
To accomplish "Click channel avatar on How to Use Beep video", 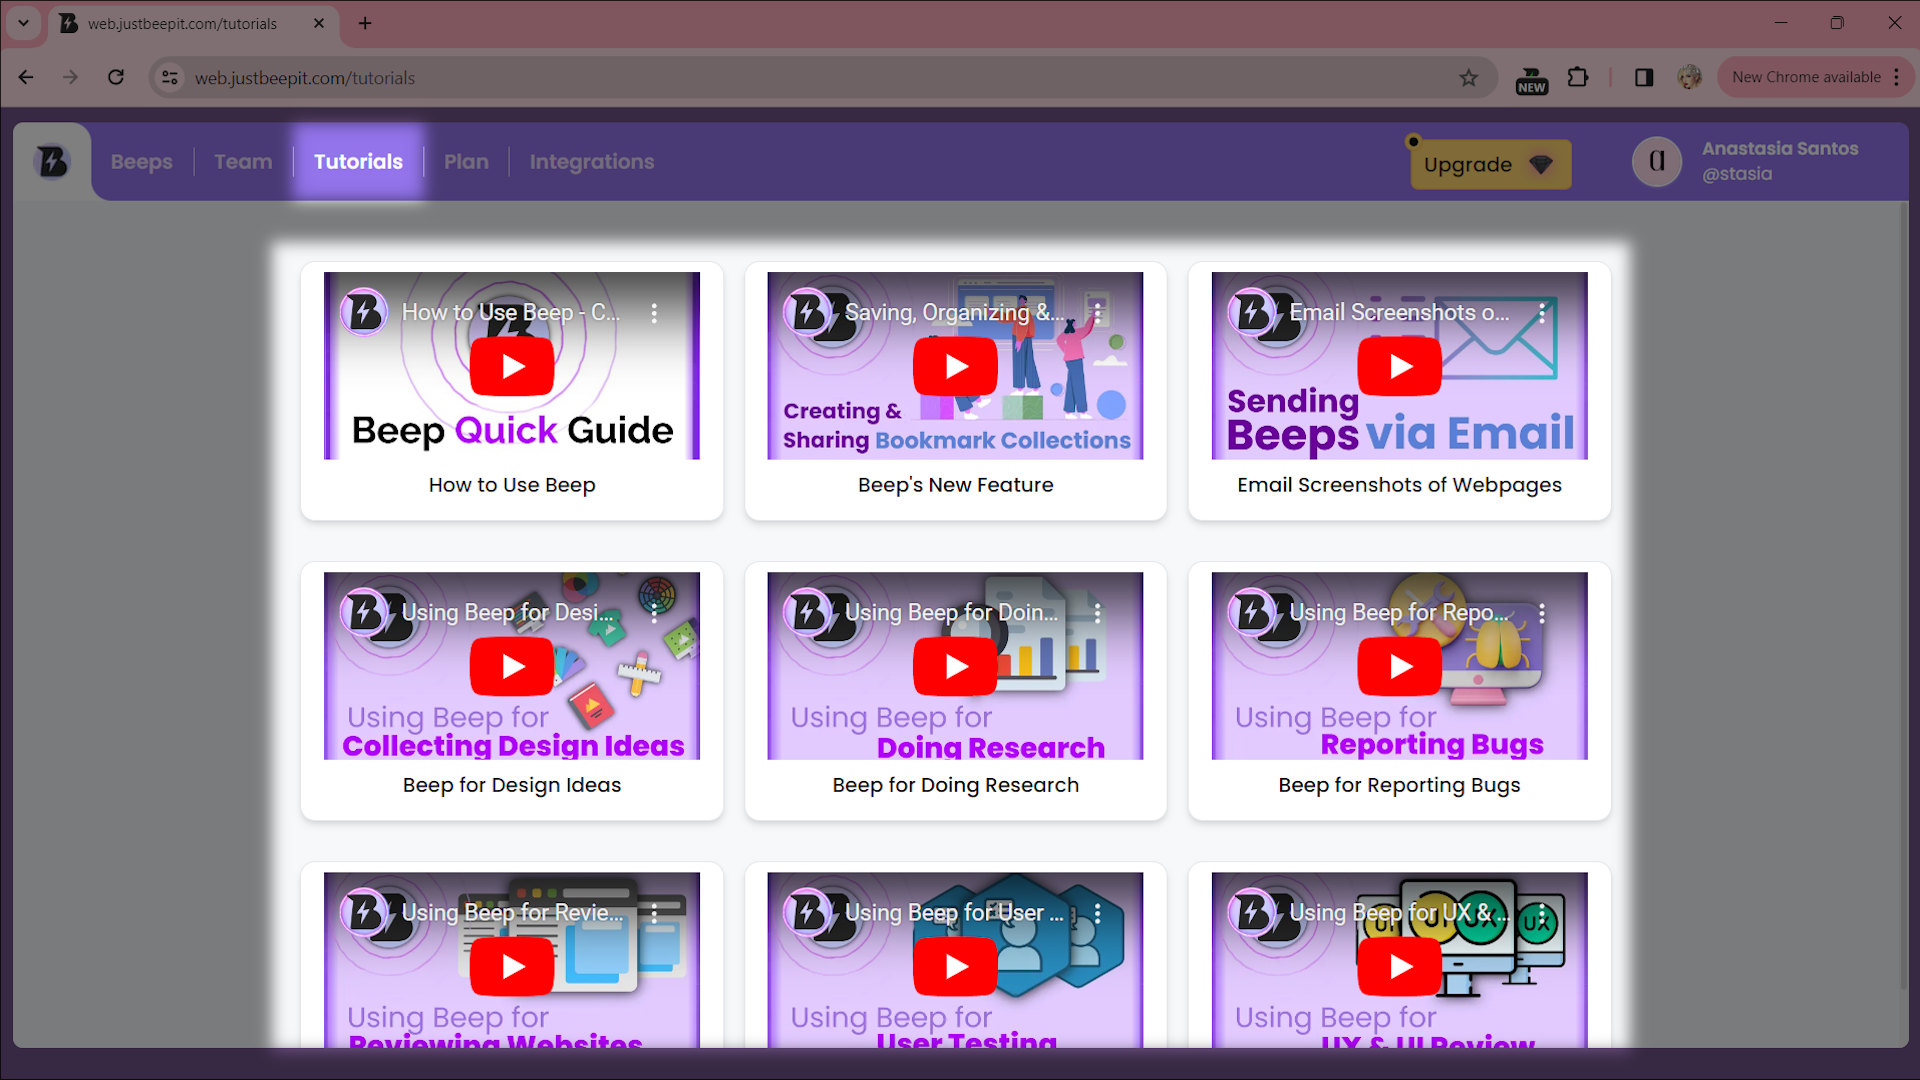I will (x=364, y=313).
